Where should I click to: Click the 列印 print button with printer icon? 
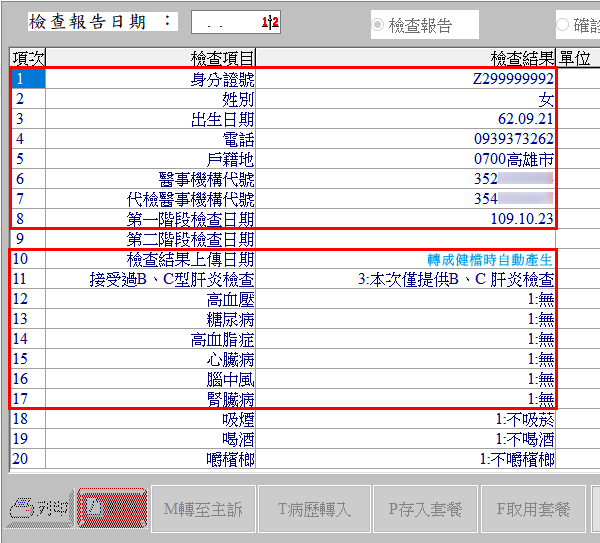click(39, 510)
